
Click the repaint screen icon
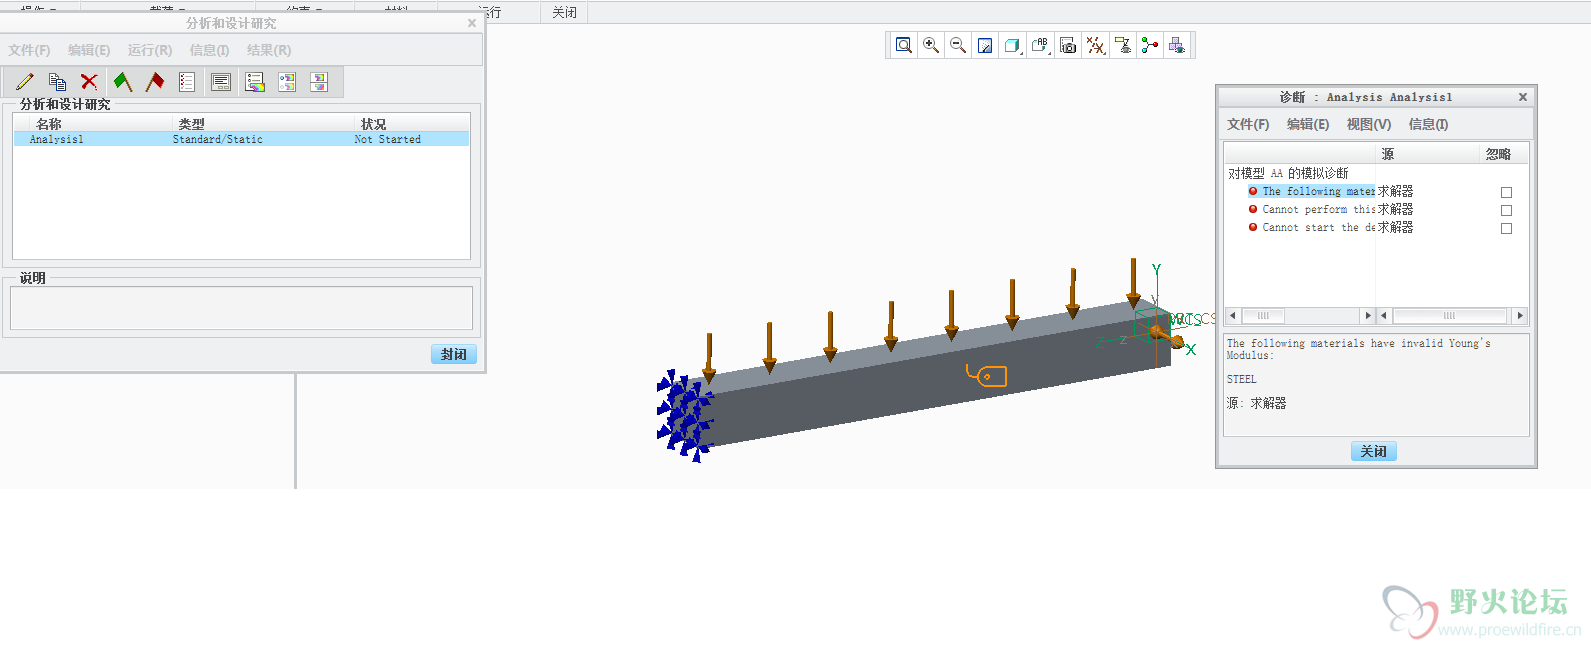coord(985,45)
